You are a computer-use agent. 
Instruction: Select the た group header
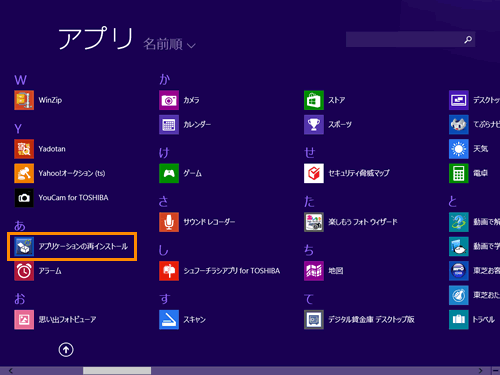(x=309, y=201)
